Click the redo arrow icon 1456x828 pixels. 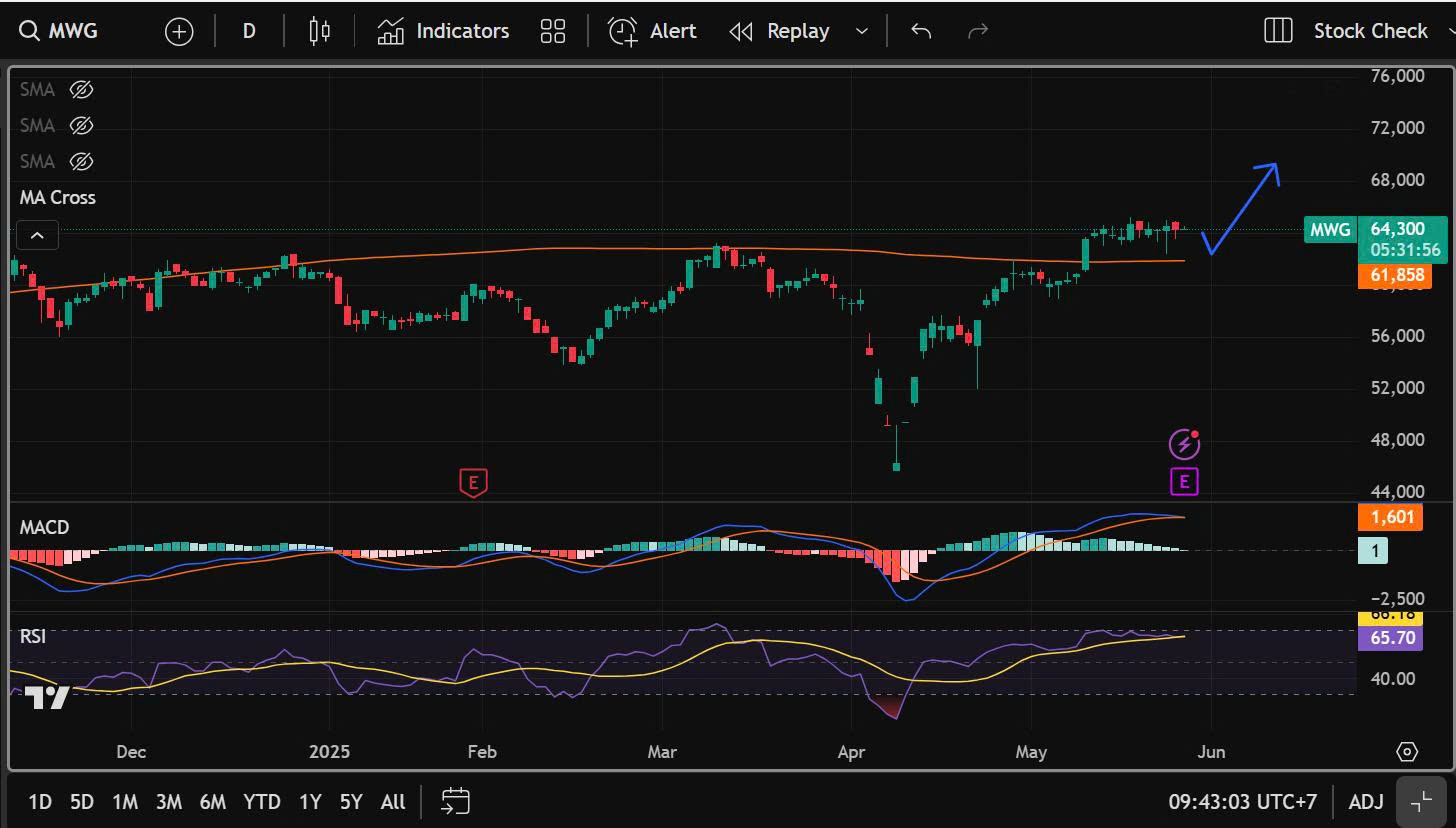click(x=977, y=31)
